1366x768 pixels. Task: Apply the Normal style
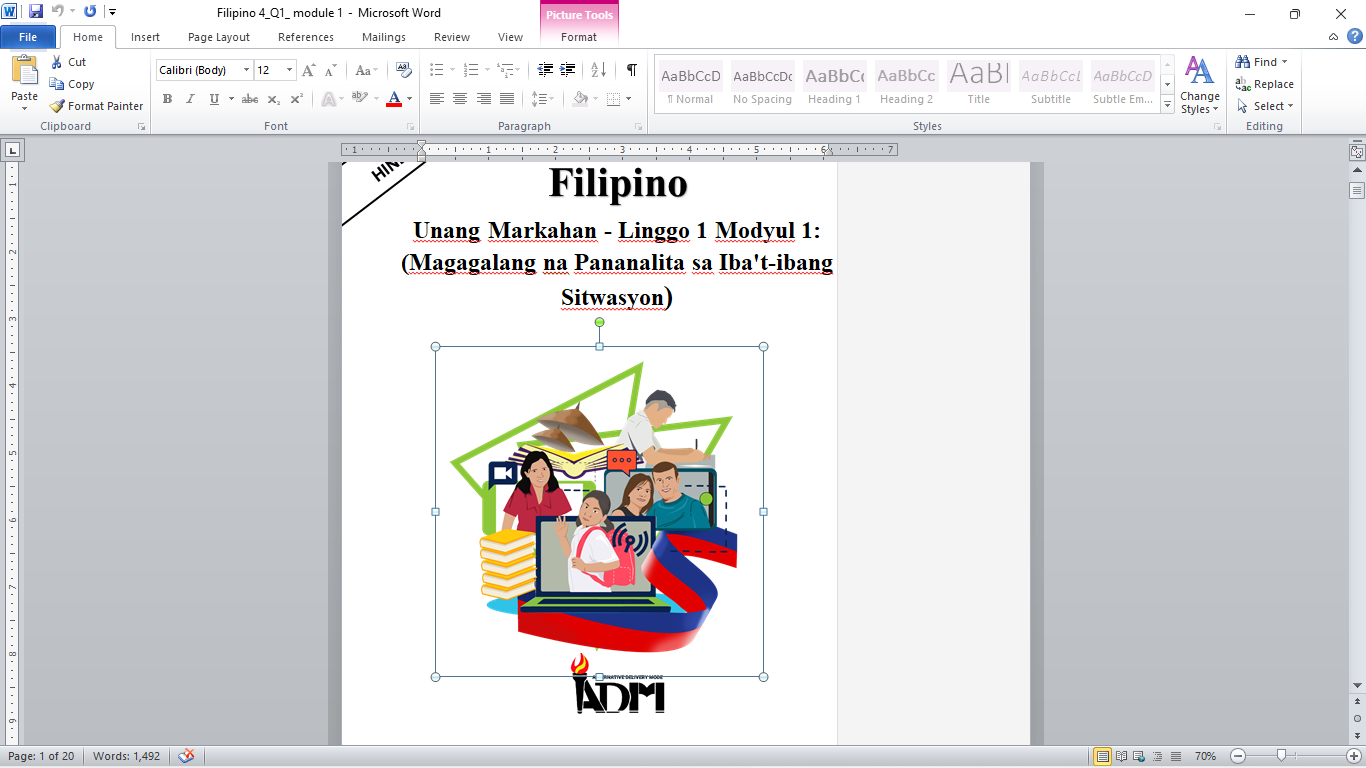coord(690,84)
